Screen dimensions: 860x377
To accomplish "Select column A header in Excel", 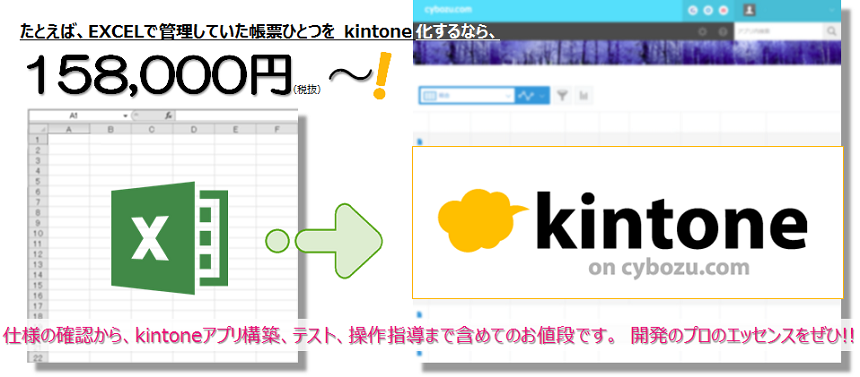I will (69, 130).
